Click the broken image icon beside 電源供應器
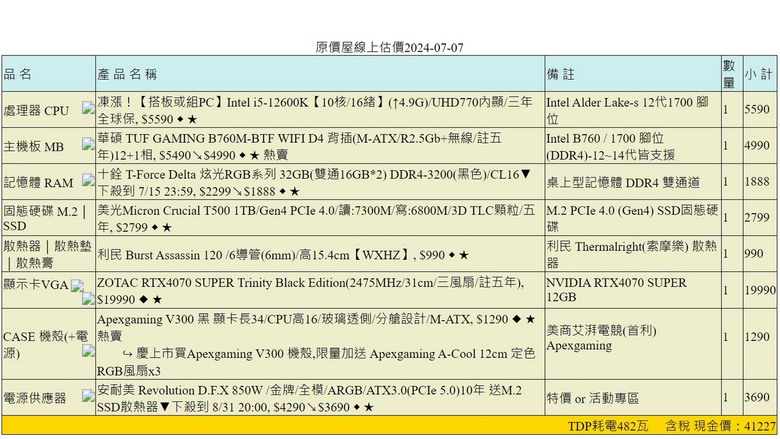 (88, 396)
